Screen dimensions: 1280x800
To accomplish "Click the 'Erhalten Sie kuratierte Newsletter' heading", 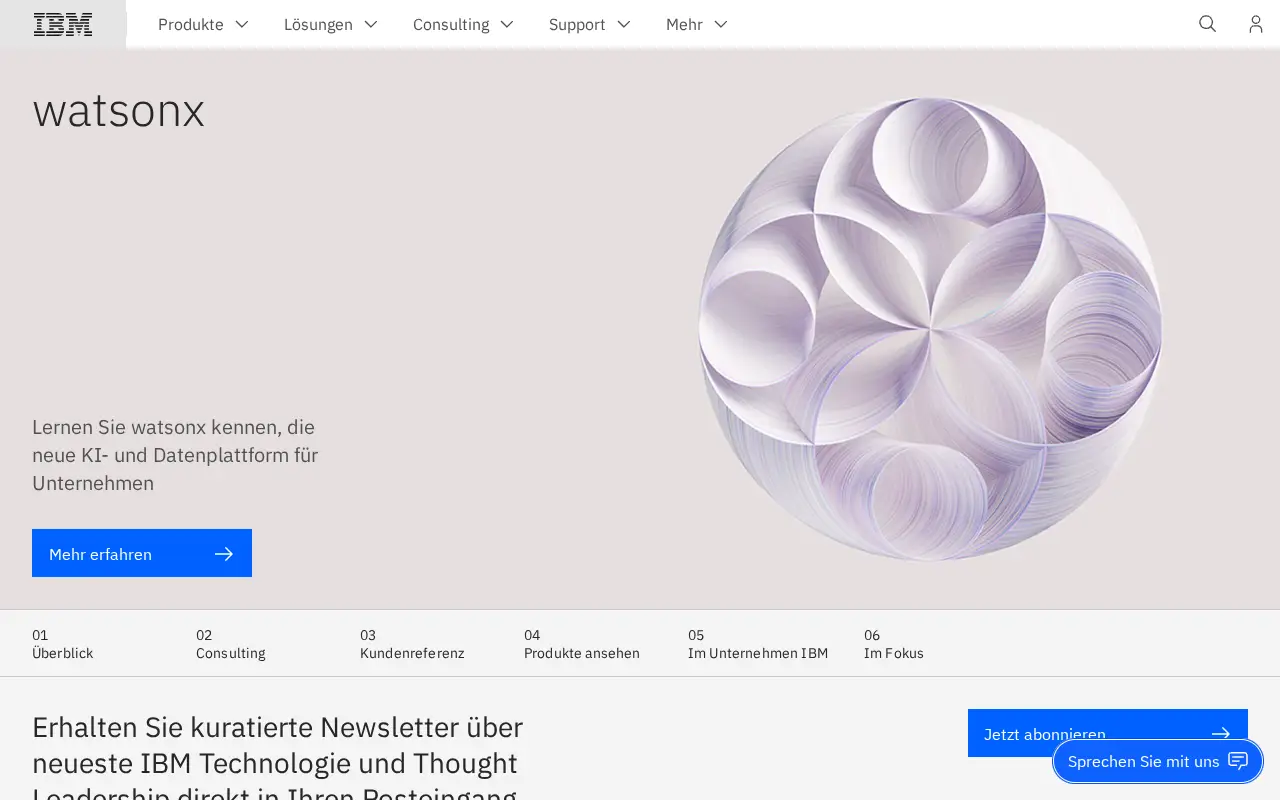I will tap(278, 763).
